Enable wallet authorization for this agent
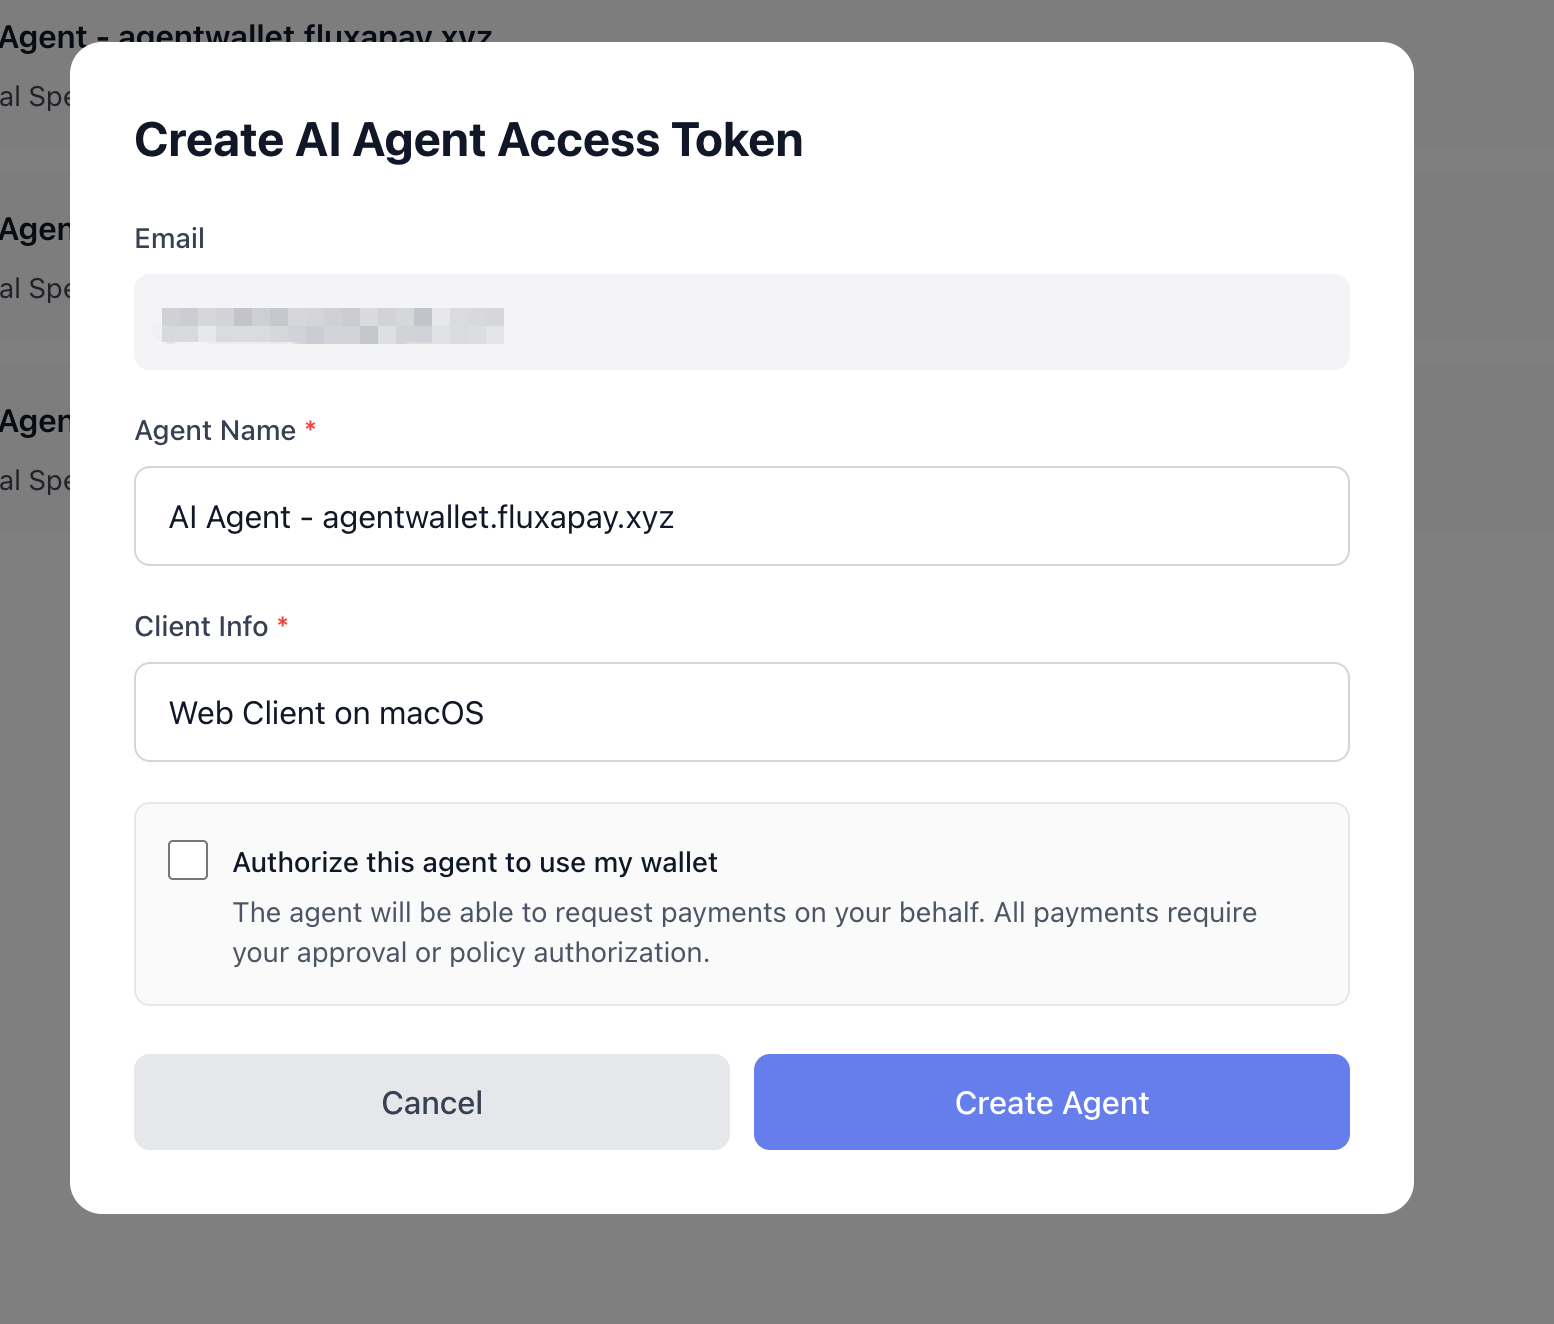This screenshot has width=1554, height=1324. pos(187,860)
